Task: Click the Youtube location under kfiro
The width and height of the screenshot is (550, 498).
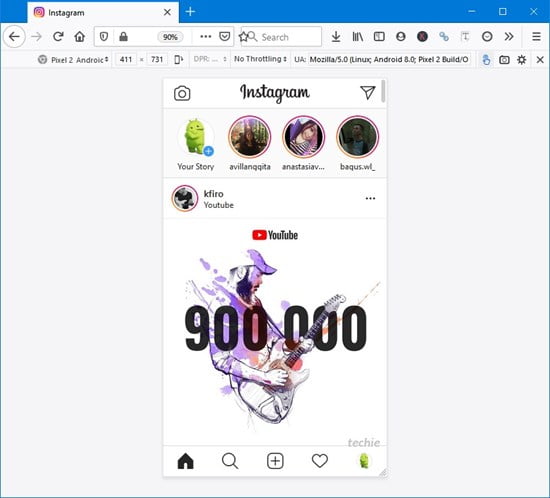Action: [219, 205]
